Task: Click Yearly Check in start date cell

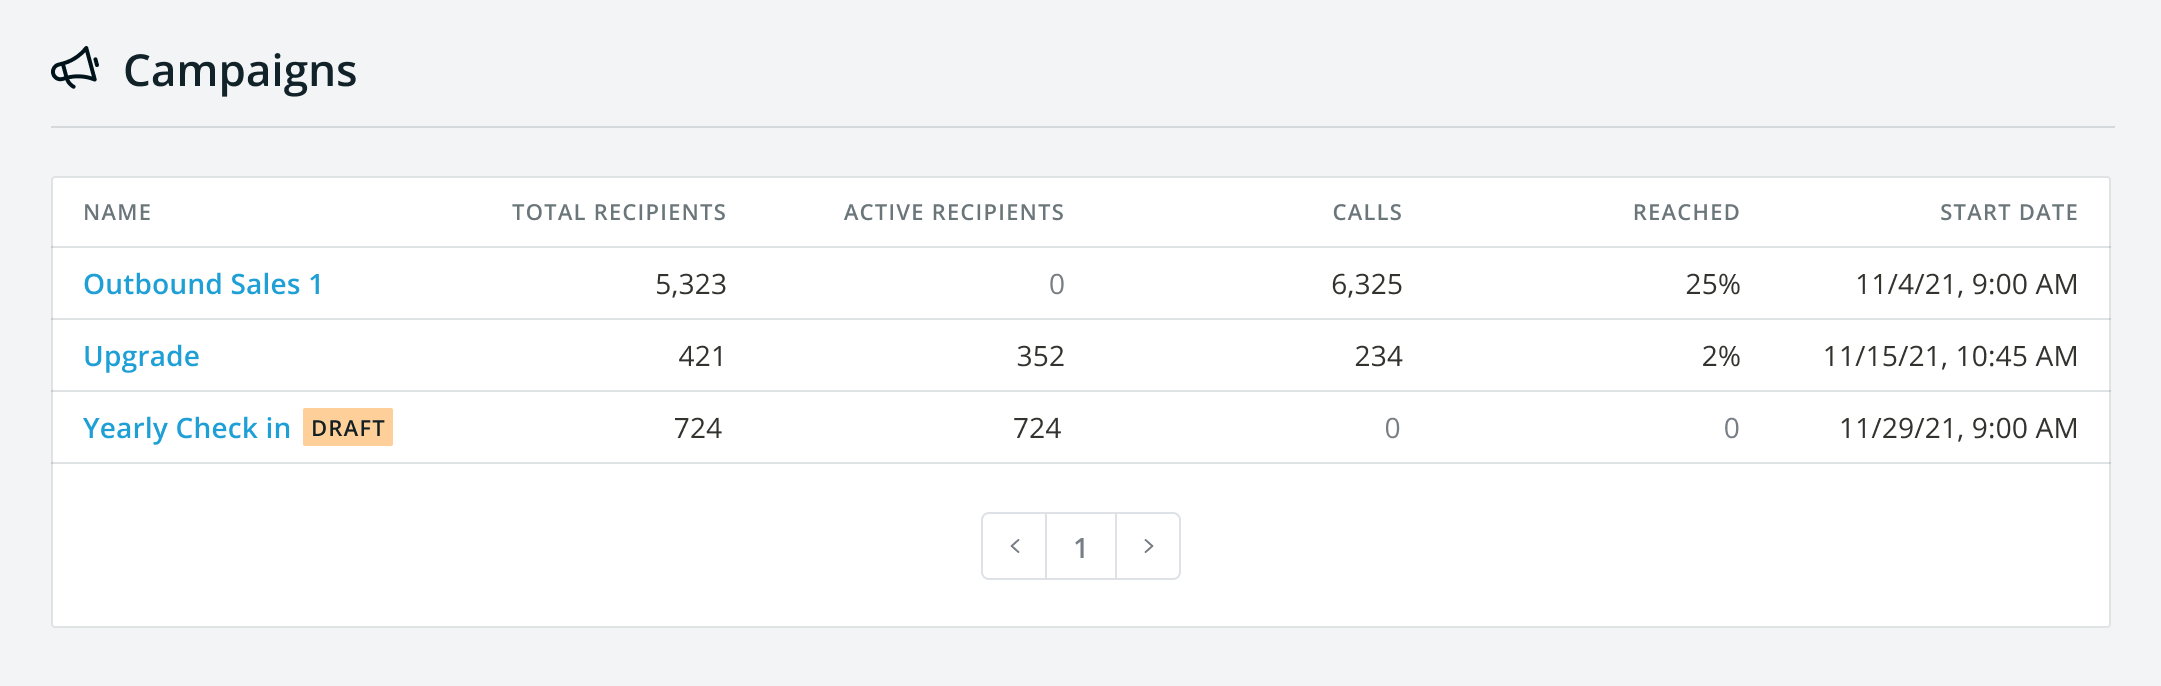Action: coord(1958,428)
